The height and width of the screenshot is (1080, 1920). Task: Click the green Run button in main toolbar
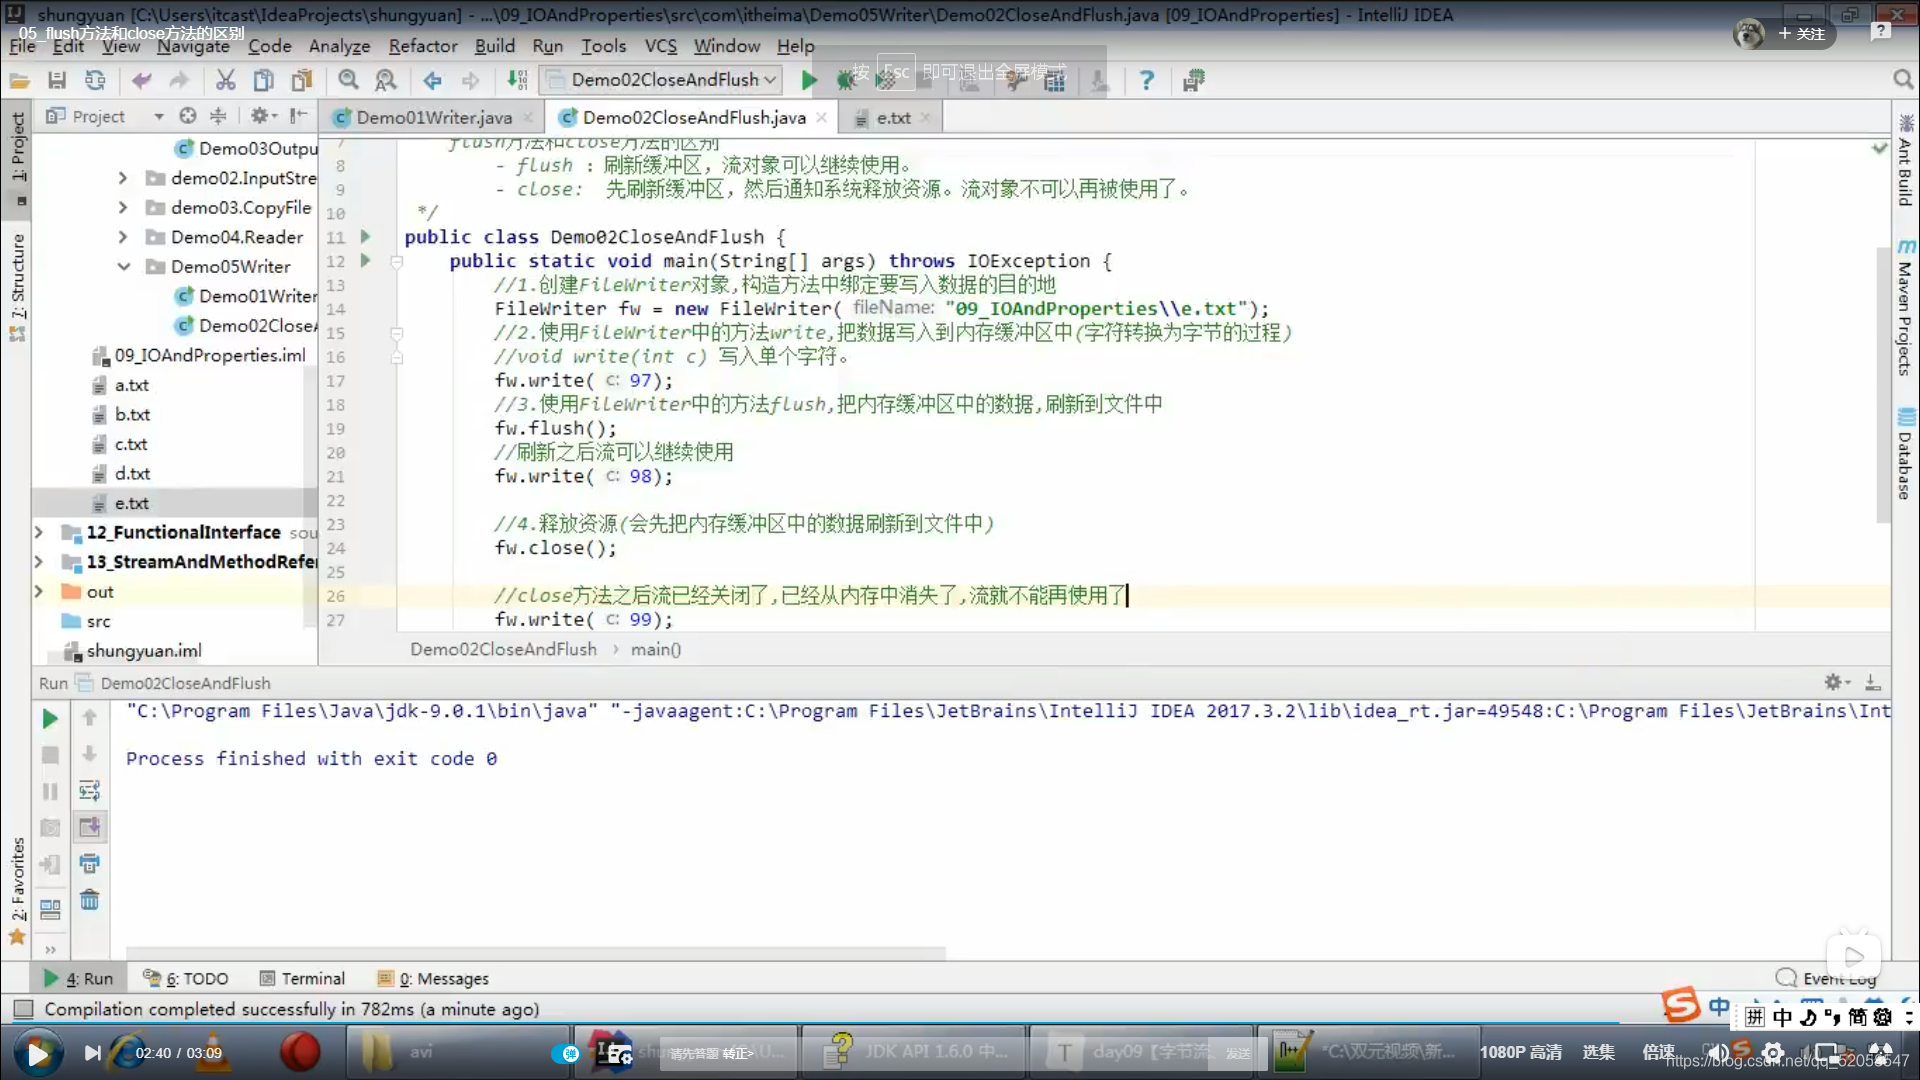click(809, 80)
